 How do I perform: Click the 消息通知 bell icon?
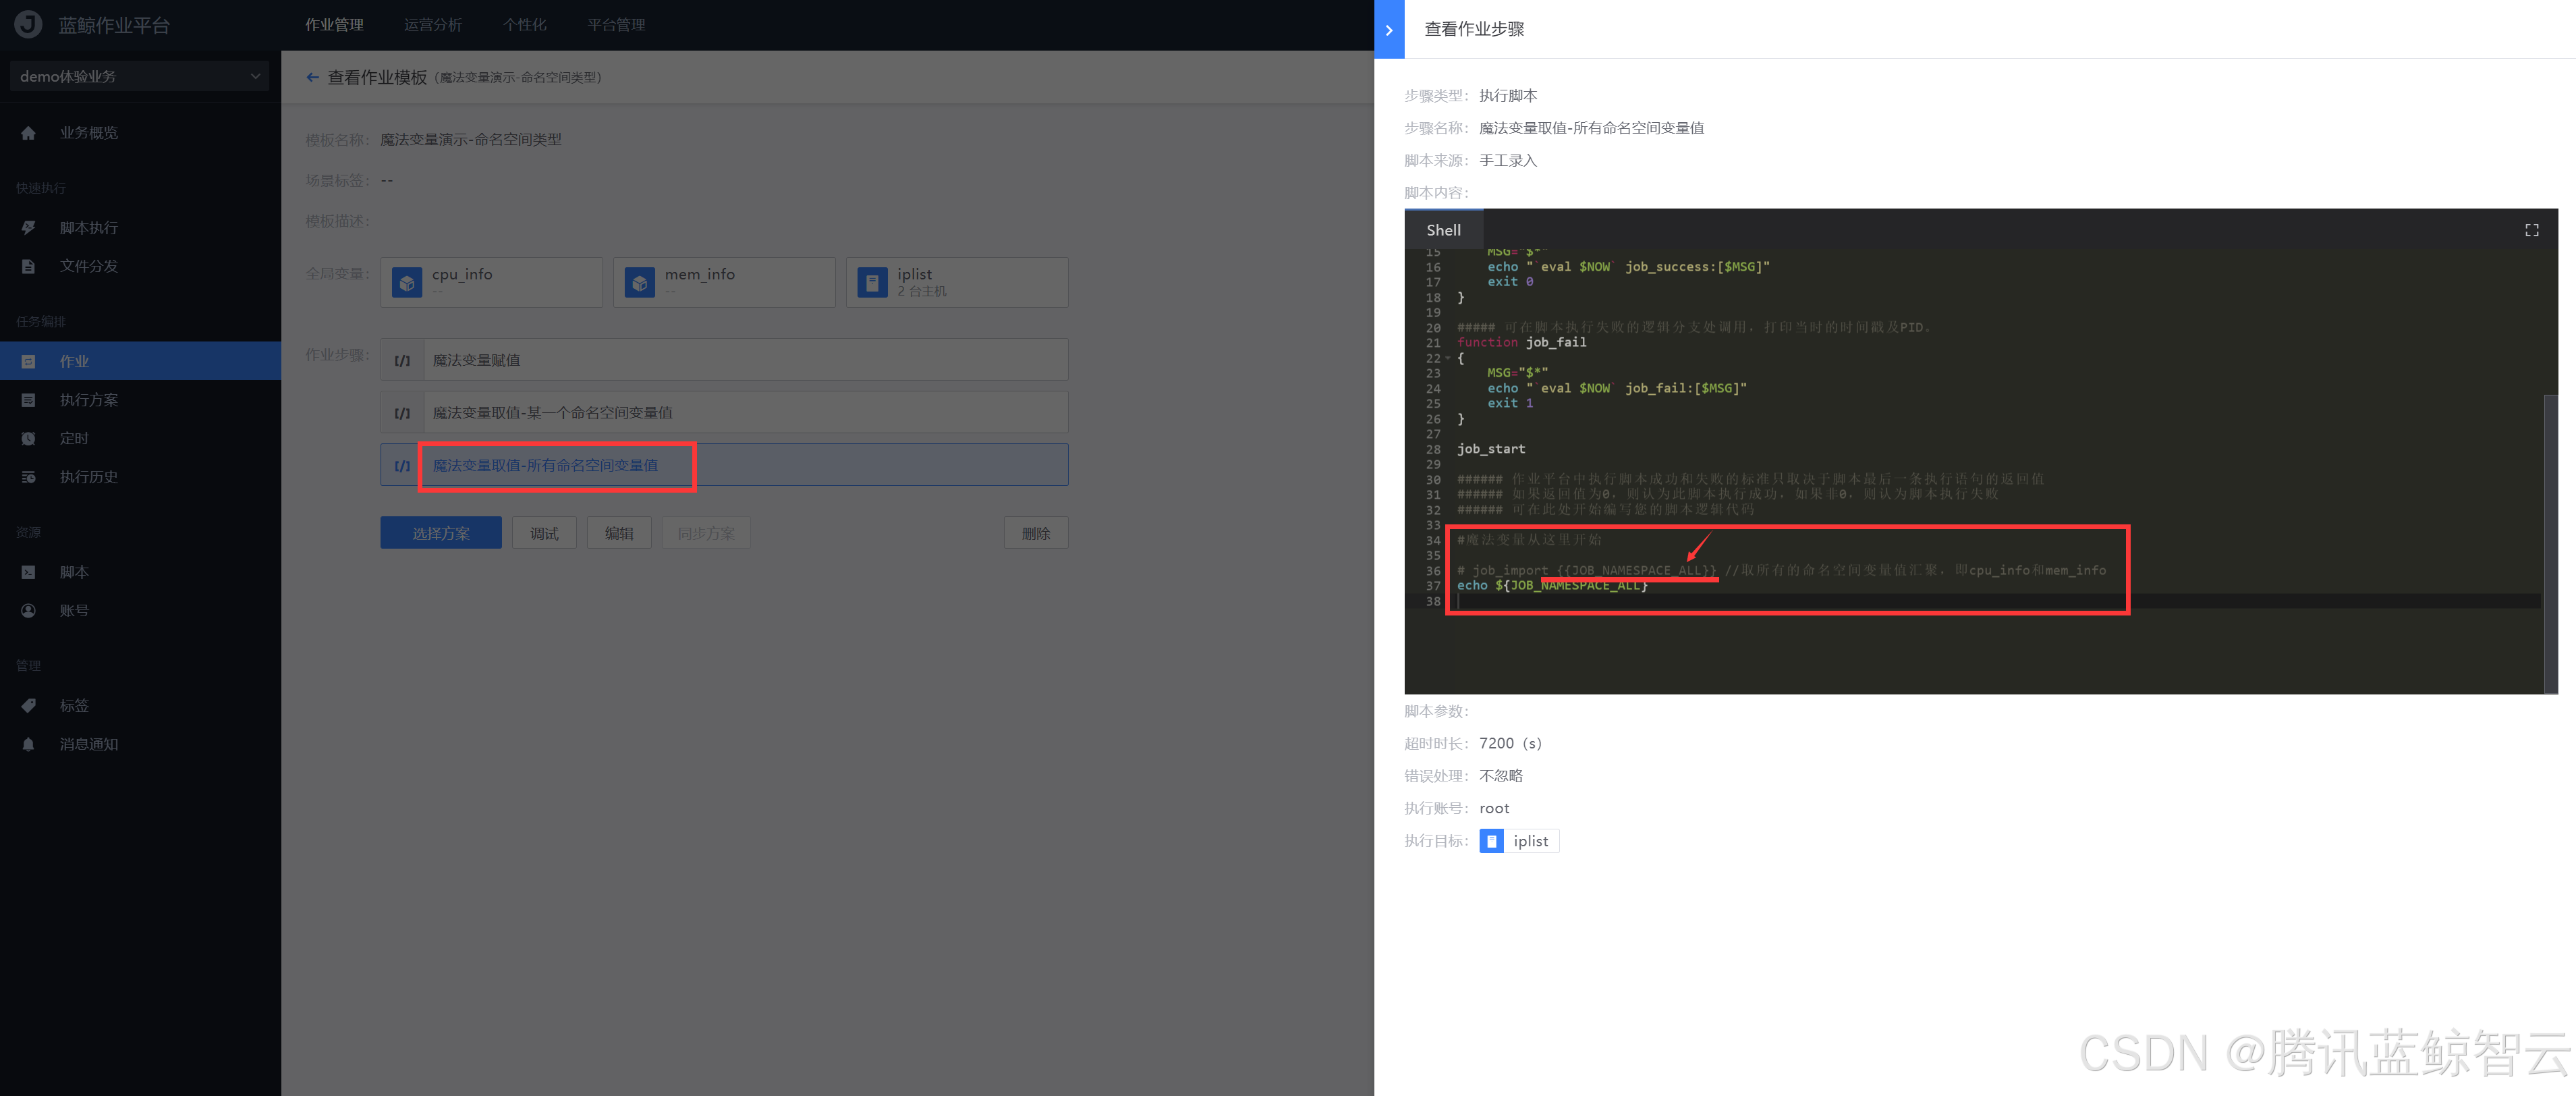pos(28,744)
